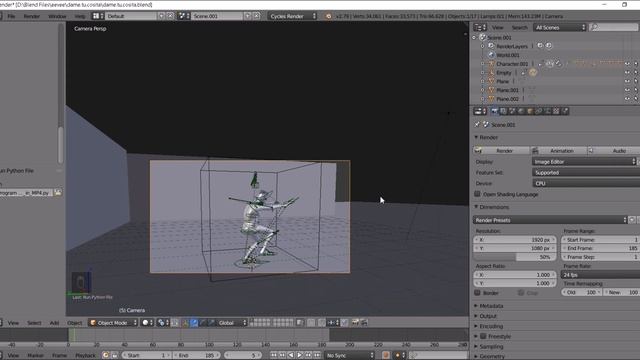Viewport: 640px width, 360px height.
Task: Open the 3D viewport Add menu
Action: 54,323
